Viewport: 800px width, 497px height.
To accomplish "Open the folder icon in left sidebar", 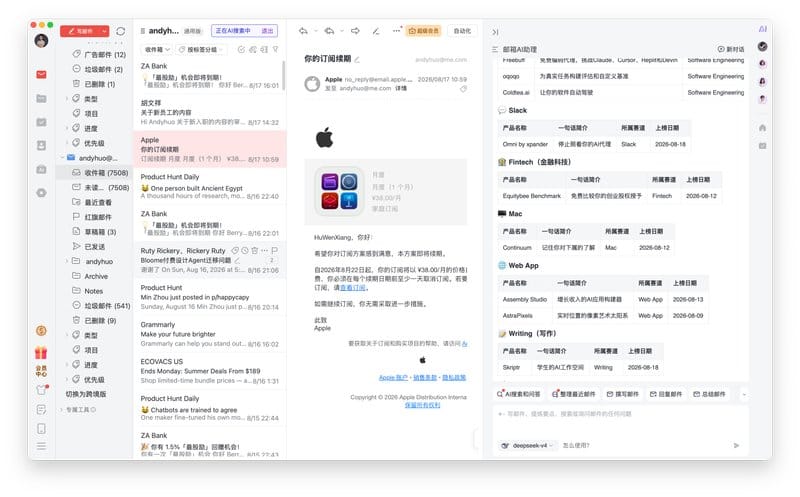I will (x=41, y=98).
